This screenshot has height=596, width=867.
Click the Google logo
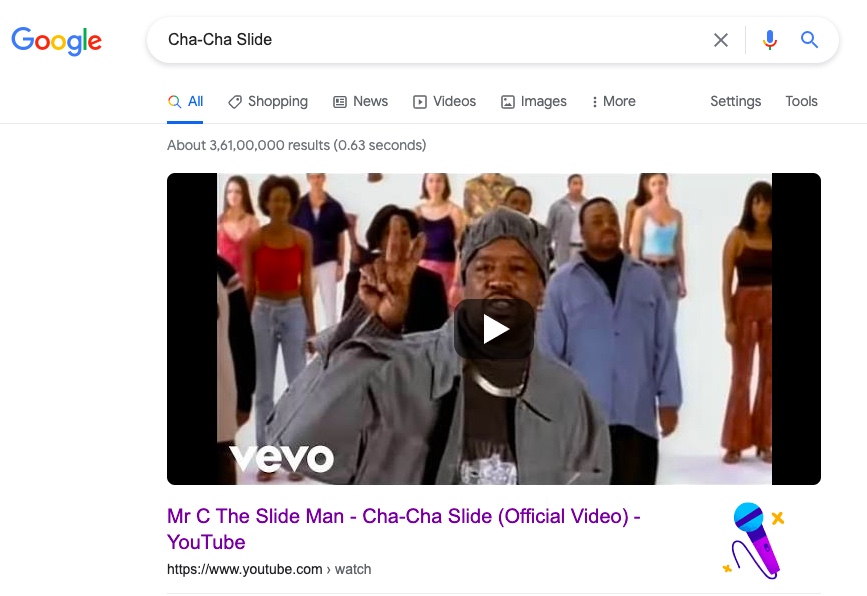pos(56,41)
